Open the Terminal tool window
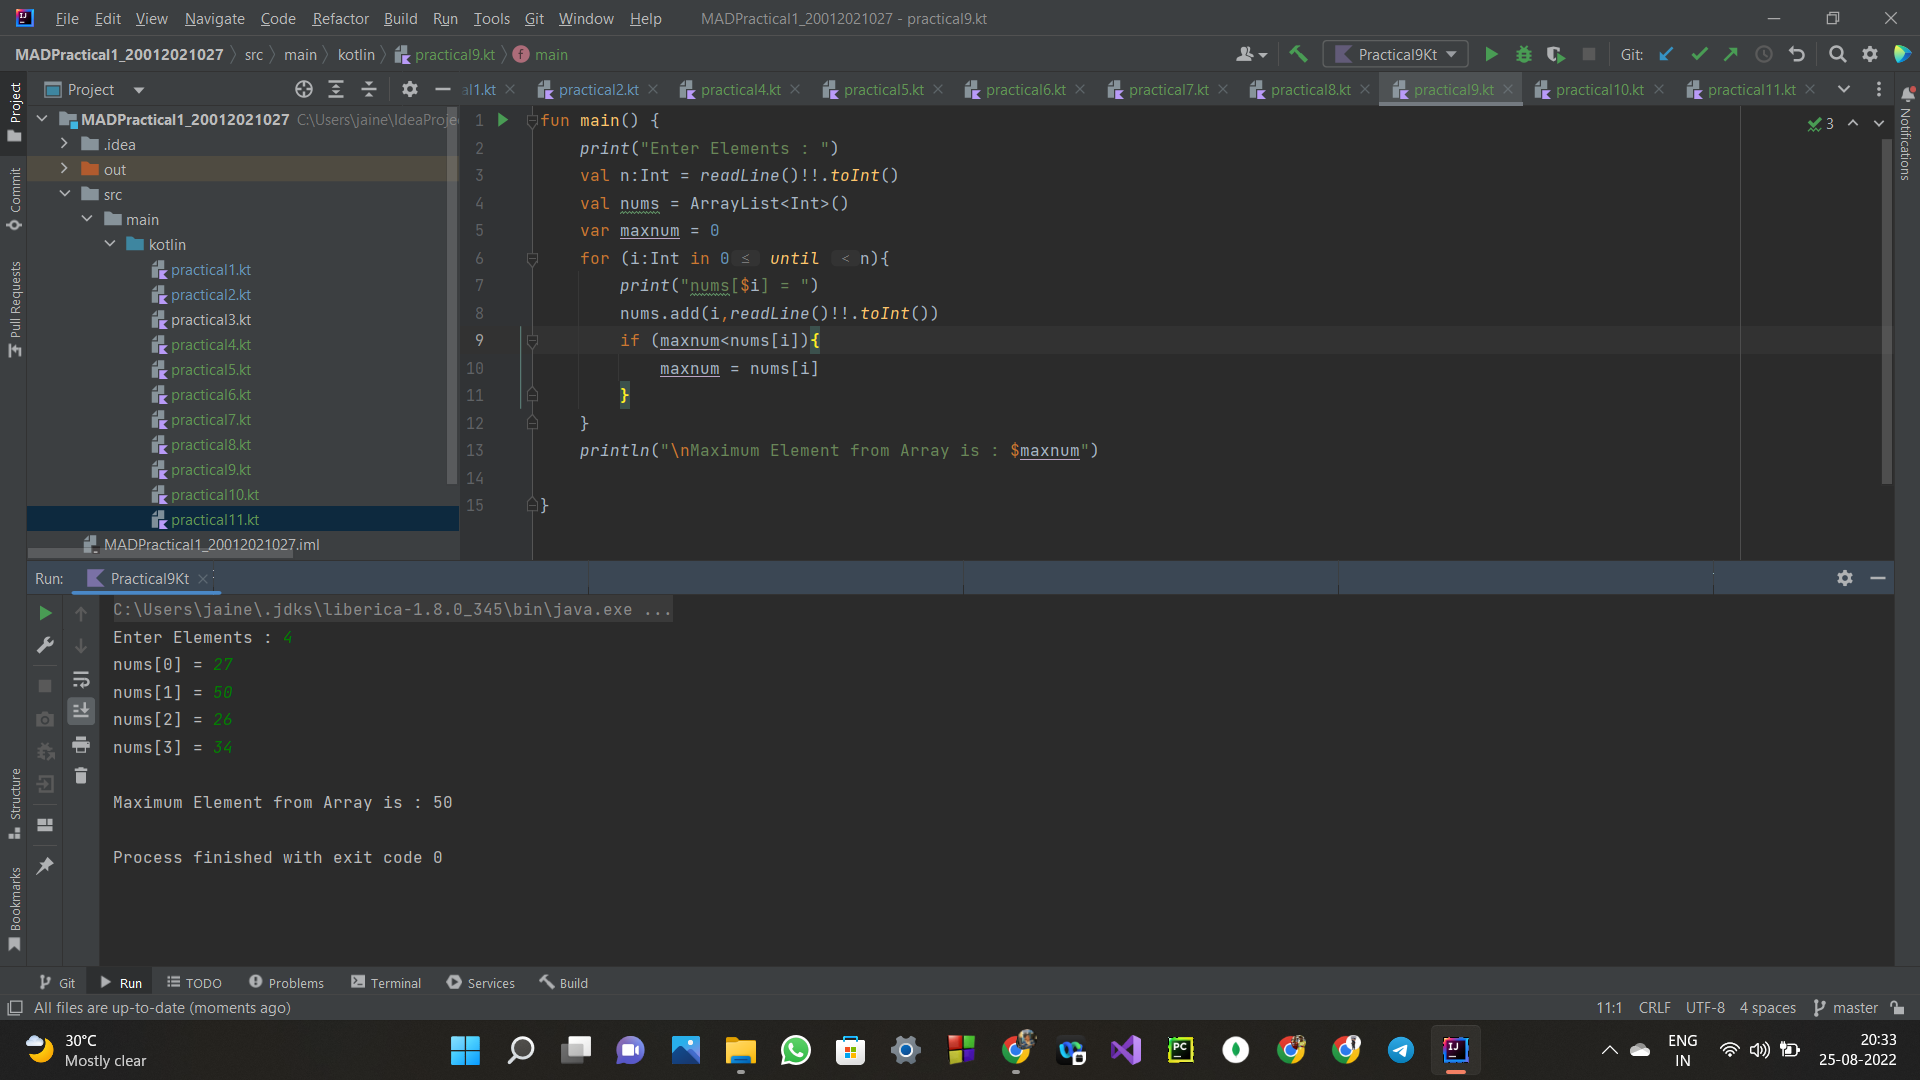Screen dimensions: 1920x1080 pyautogui.click(x=386, y=982)
